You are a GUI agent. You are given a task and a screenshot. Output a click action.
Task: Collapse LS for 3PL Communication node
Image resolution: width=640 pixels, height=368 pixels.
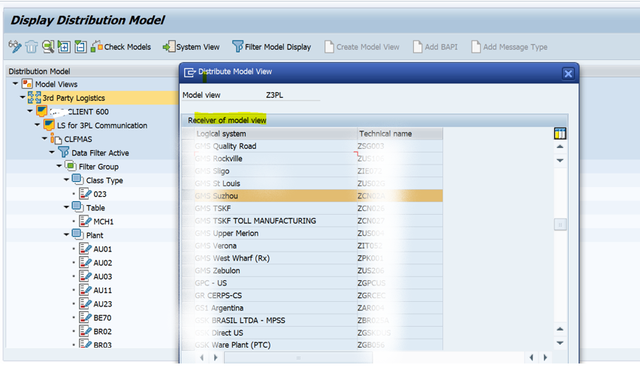coord(37,124)
